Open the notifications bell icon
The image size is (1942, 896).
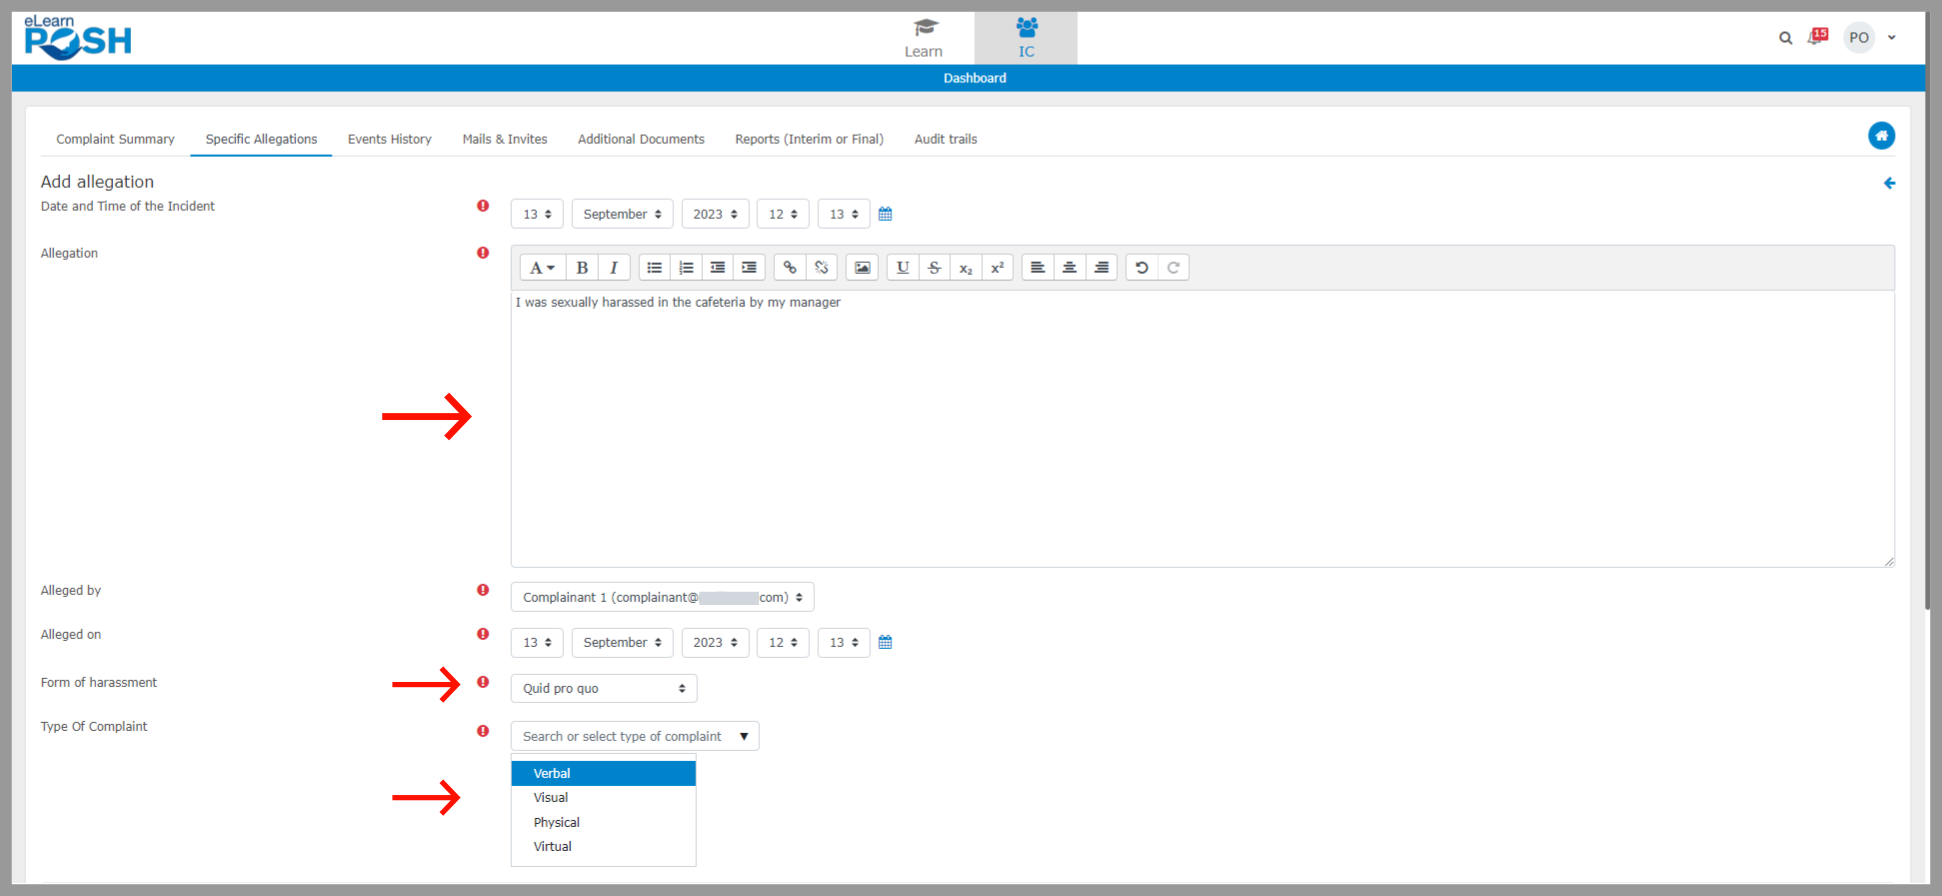tap(1816, 37)
